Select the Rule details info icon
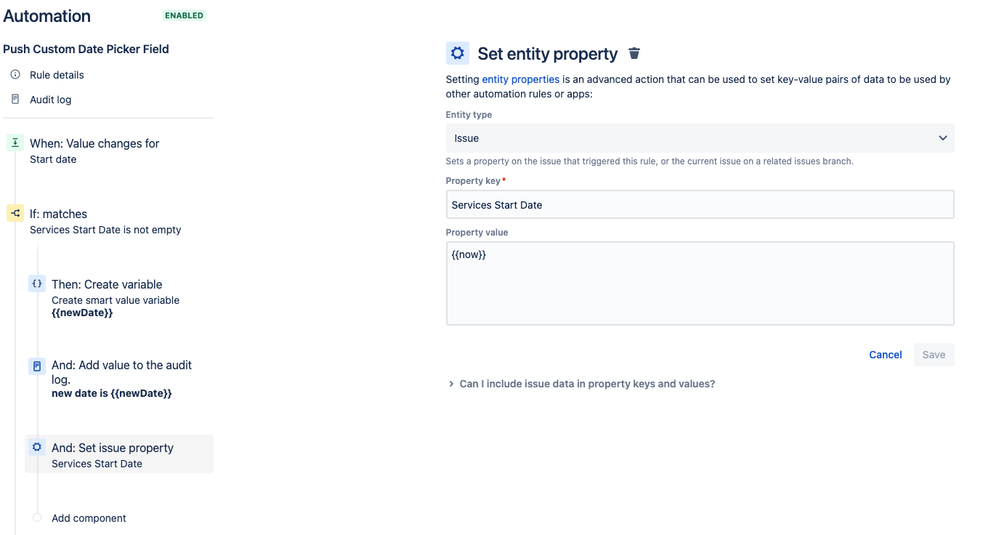The height and width of the screenshot is (535, 999). click(15, 75)
